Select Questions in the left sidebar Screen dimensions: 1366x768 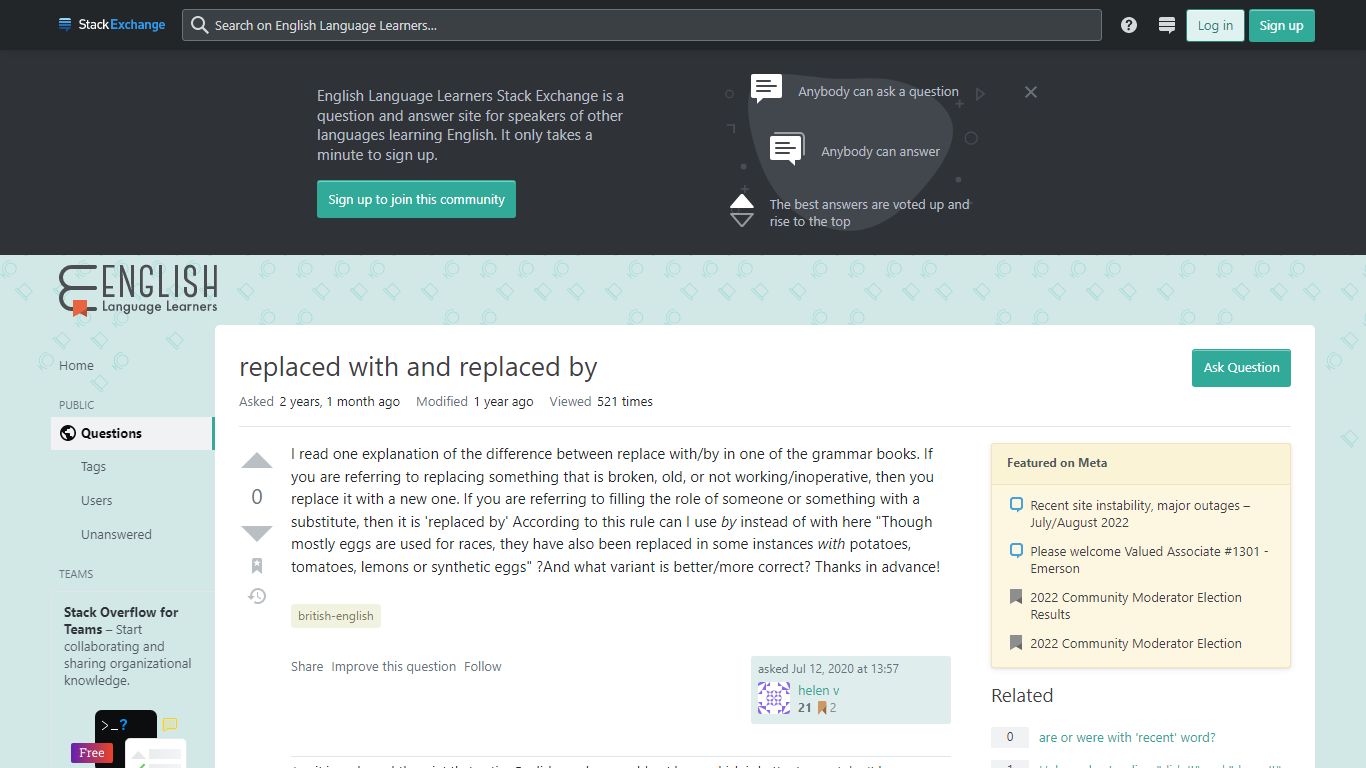(x=132, y=433)
